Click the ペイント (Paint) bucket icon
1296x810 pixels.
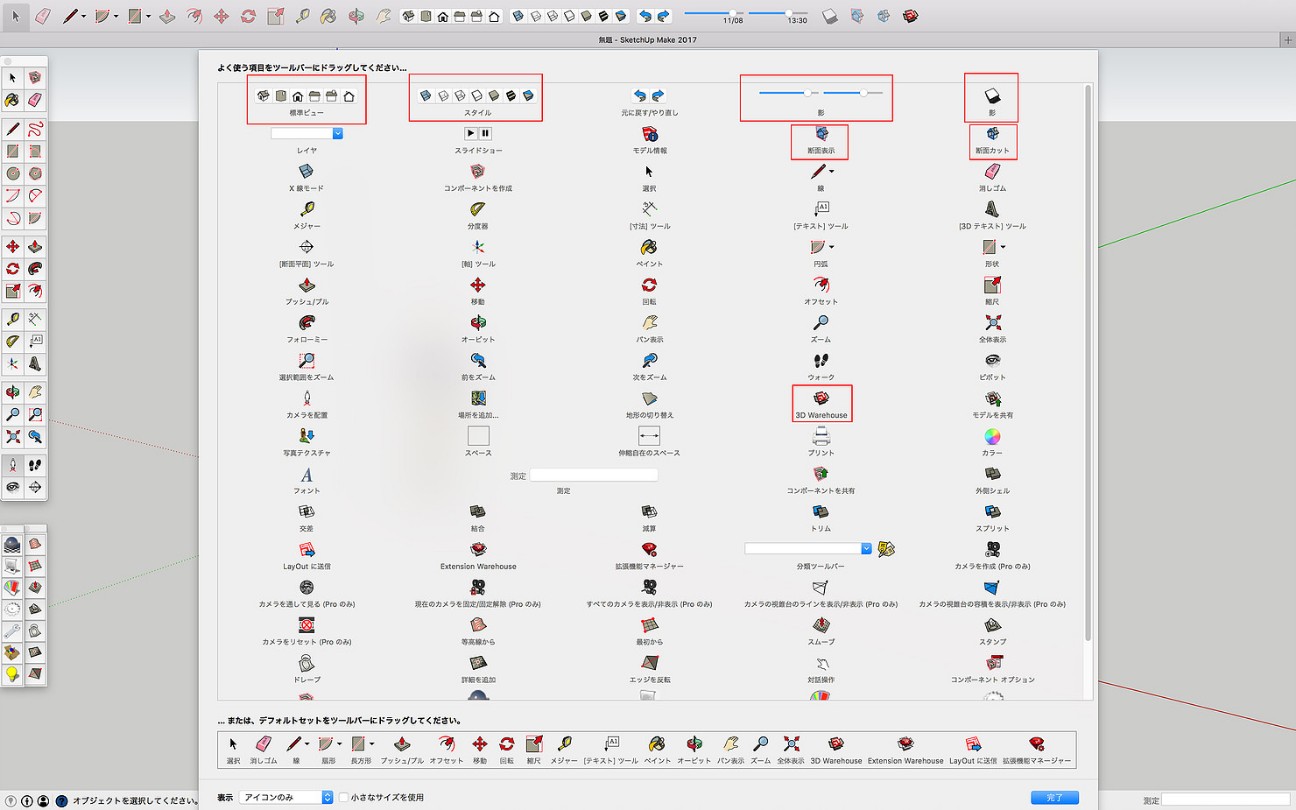(649, 247)
